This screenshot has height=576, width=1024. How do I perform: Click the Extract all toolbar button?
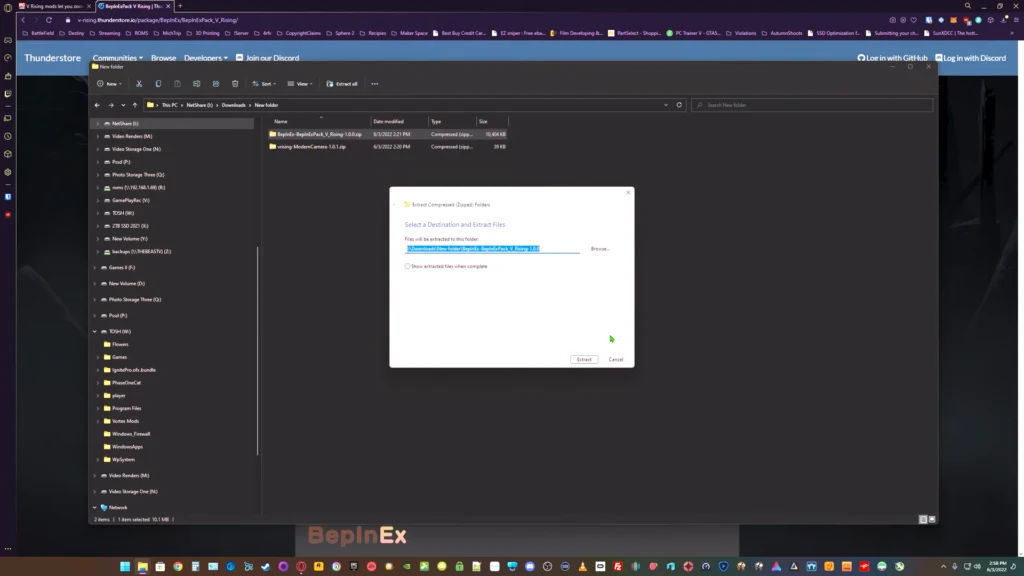342,84
